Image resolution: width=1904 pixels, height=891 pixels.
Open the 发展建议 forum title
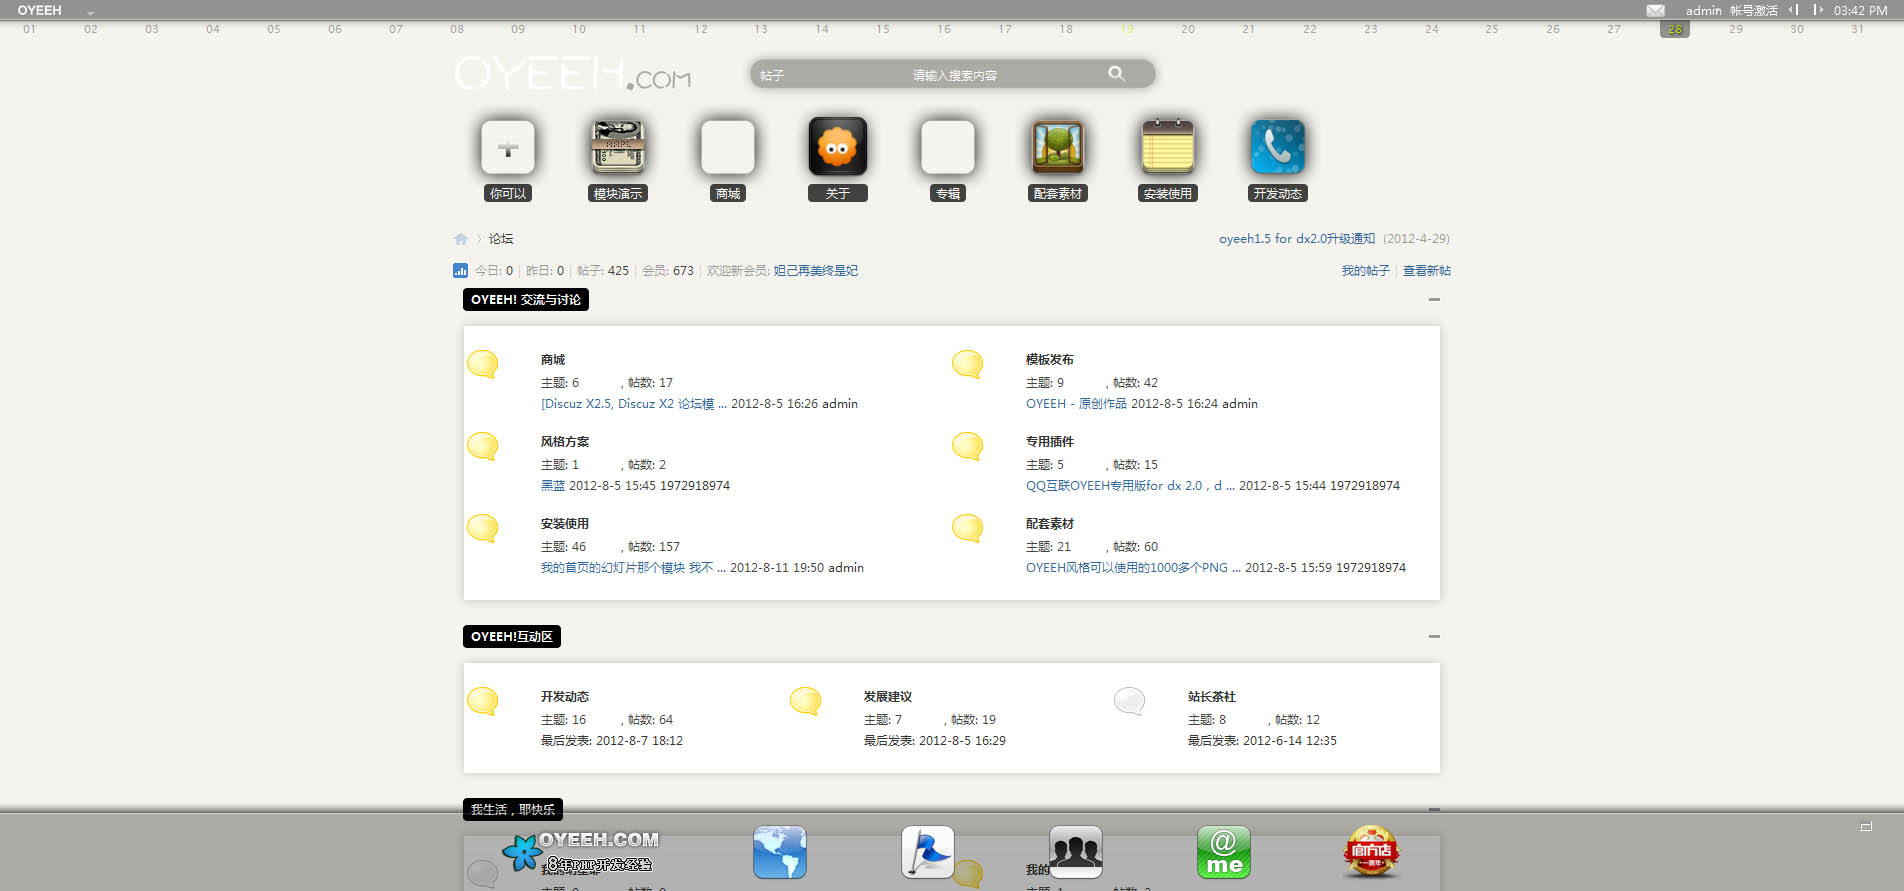(x=888, y=697)
